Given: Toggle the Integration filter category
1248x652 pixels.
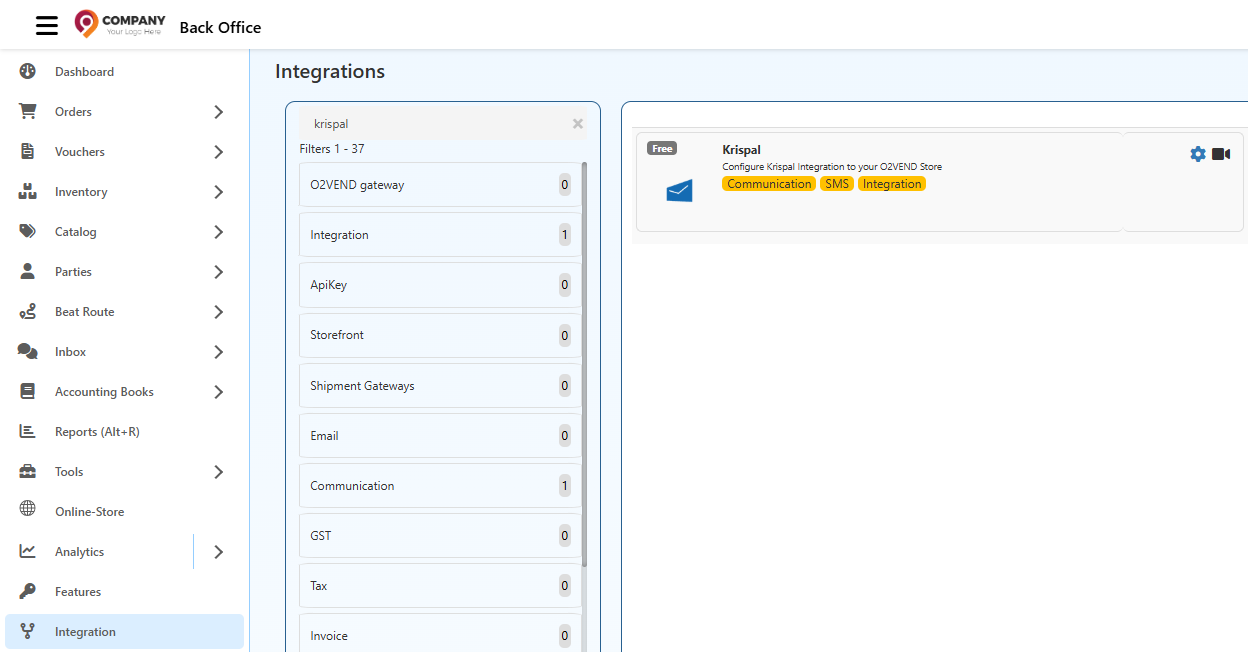Looking at the screenshot, I should pos(438,234).
